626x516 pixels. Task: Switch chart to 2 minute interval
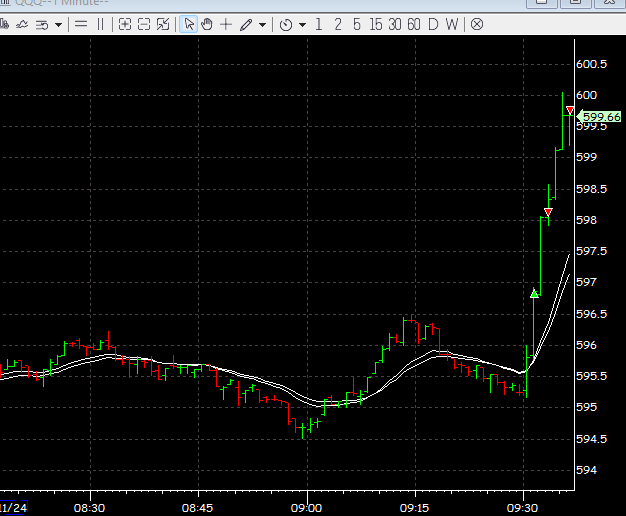click(338, 24)
